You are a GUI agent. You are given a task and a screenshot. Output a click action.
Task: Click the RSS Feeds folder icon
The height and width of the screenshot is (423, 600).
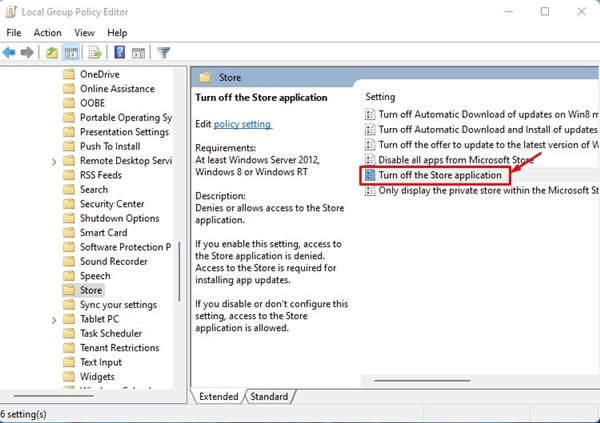(69, 175)
